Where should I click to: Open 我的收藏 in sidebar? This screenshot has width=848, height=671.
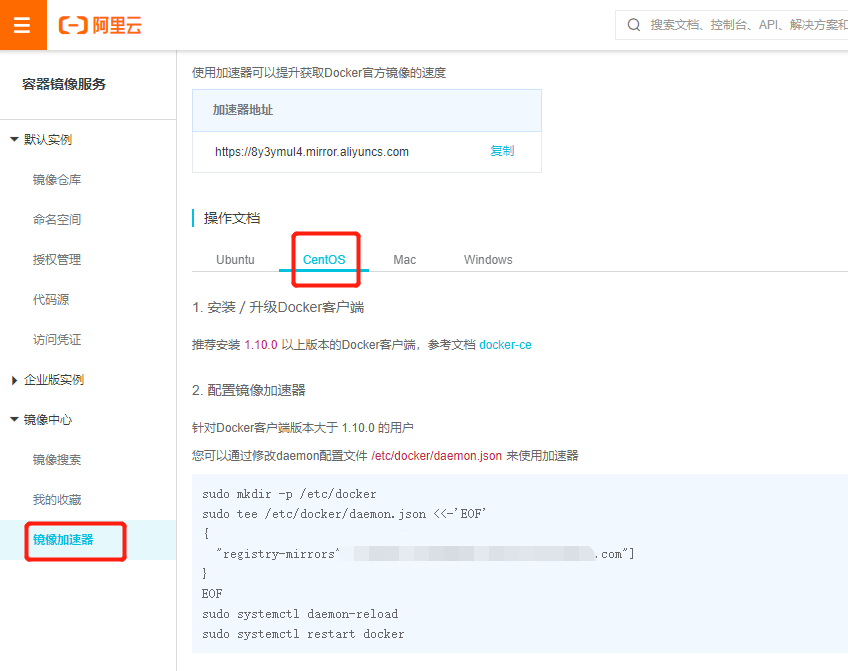[57, 500]
